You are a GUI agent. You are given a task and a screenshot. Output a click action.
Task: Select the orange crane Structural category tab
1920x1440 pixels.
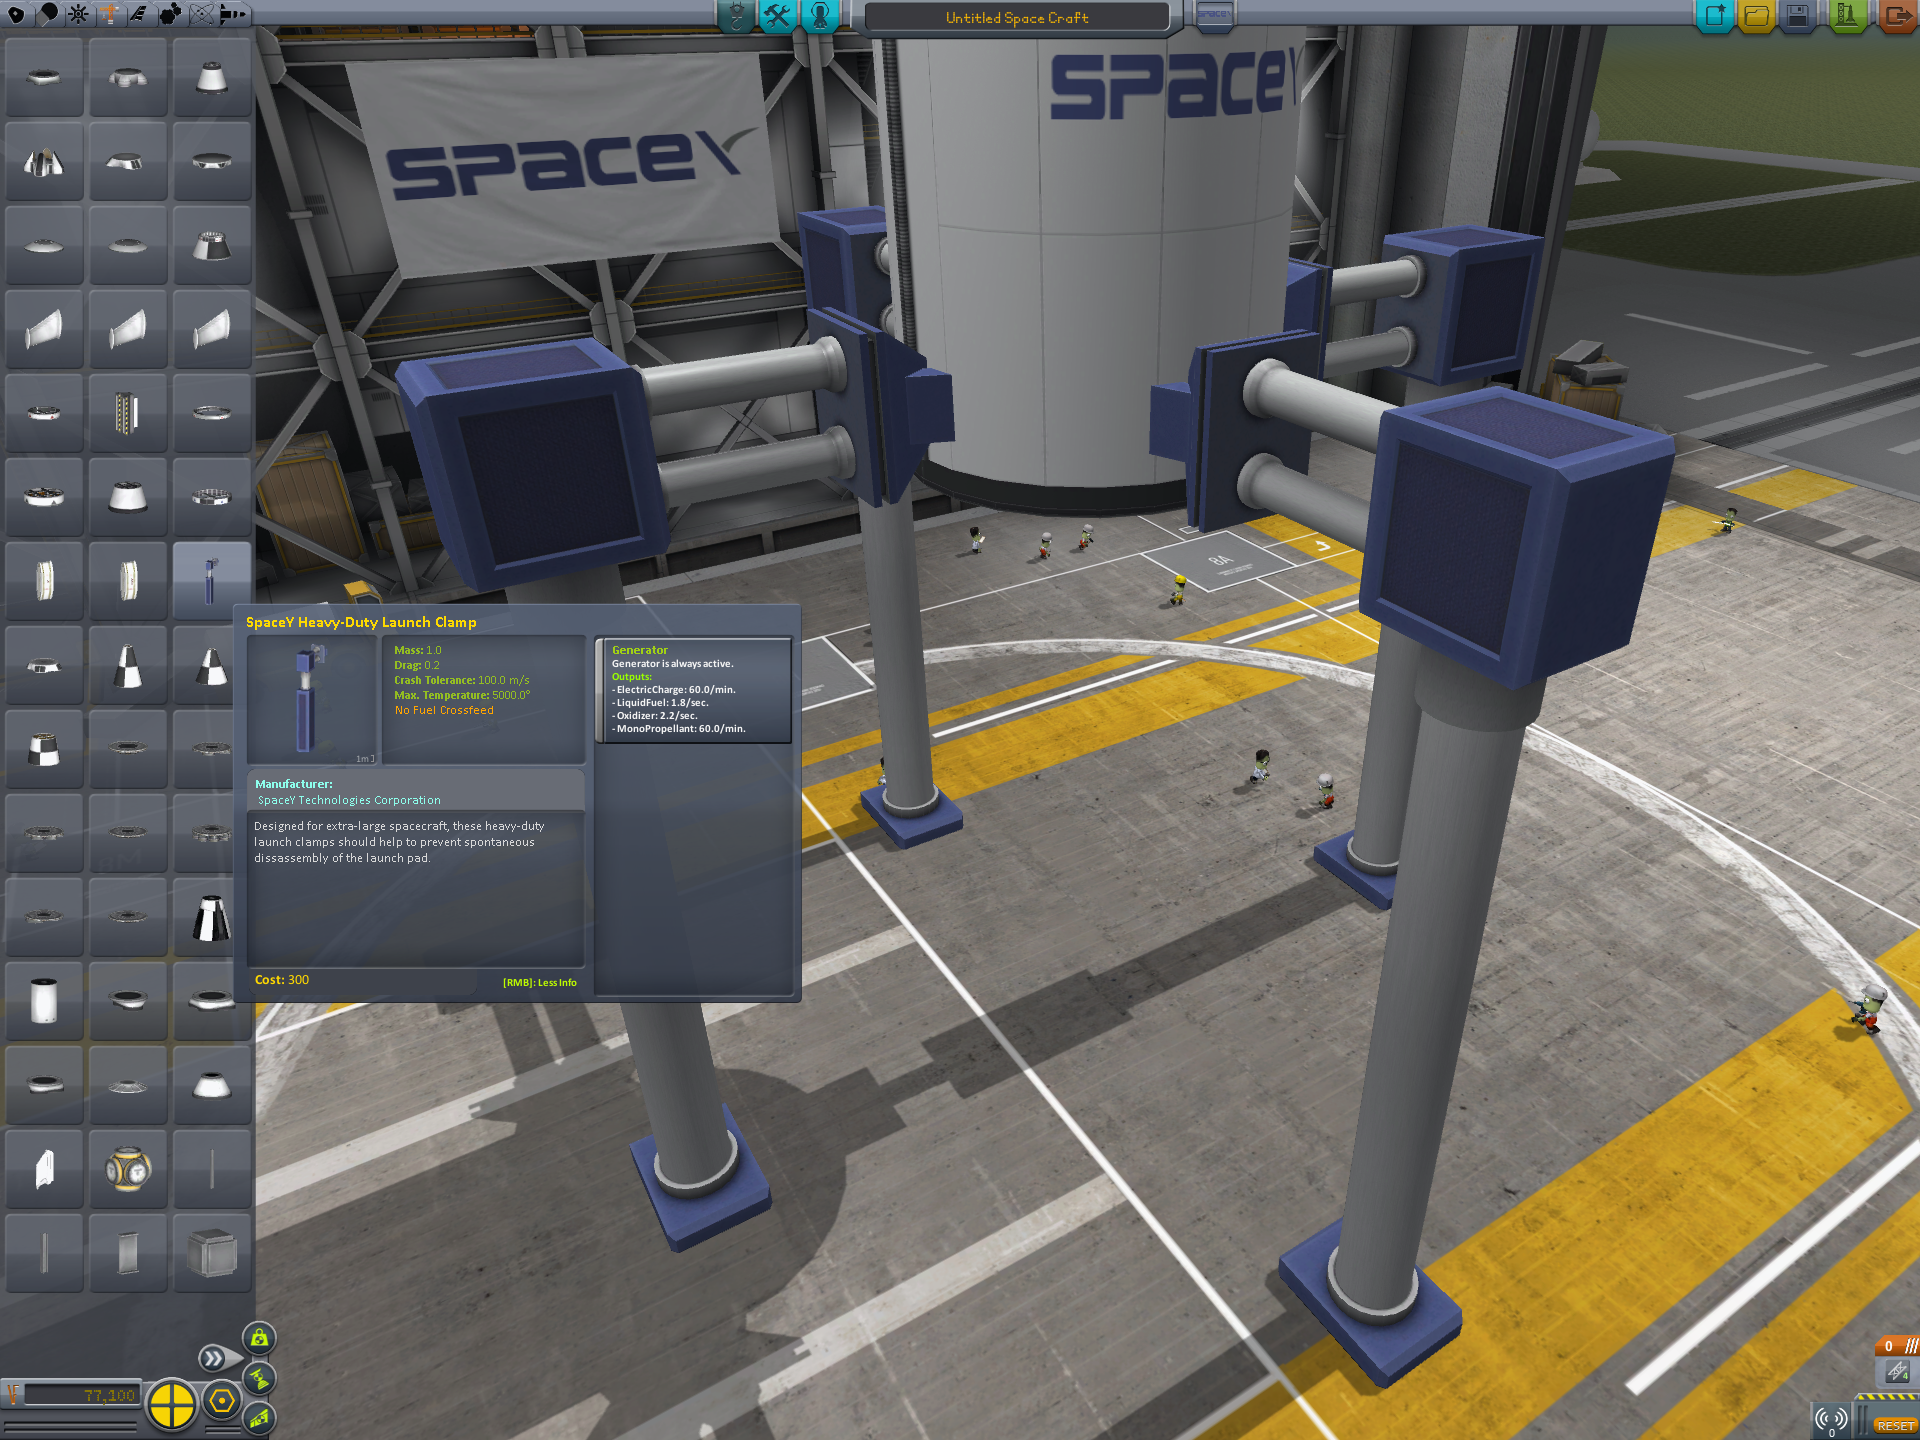tap(109, 14)
